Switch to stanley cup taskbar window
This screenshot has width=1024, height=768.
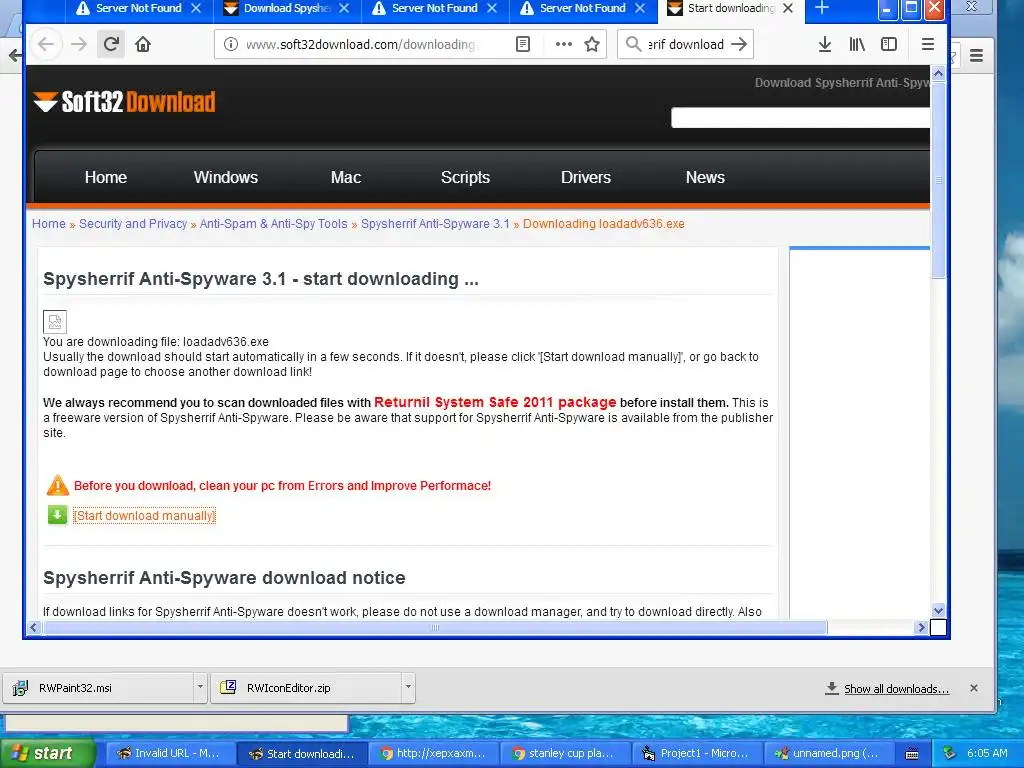(564, 753)
